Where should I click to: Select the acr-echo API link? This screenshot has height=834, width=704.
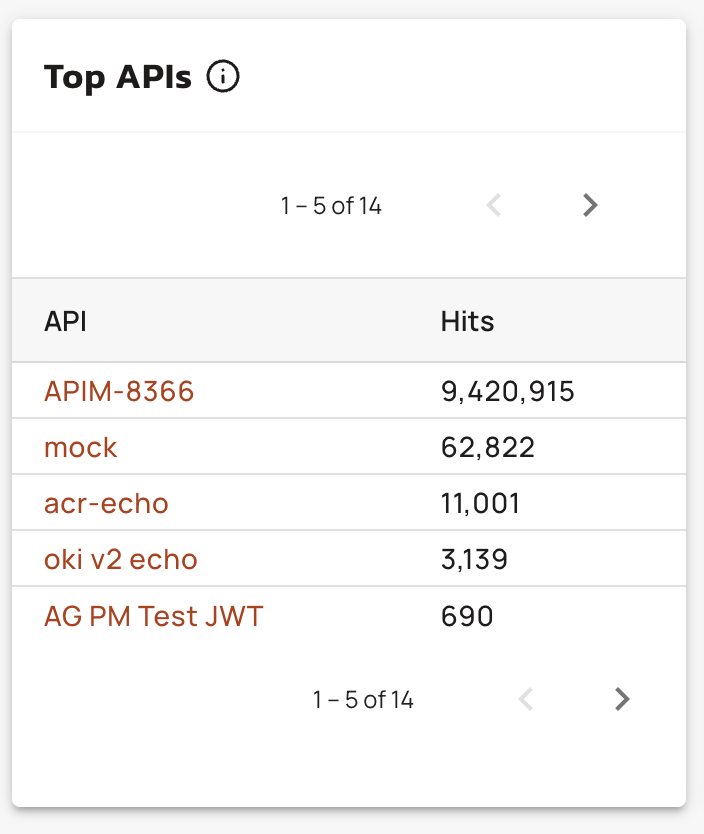coord(106,503)
